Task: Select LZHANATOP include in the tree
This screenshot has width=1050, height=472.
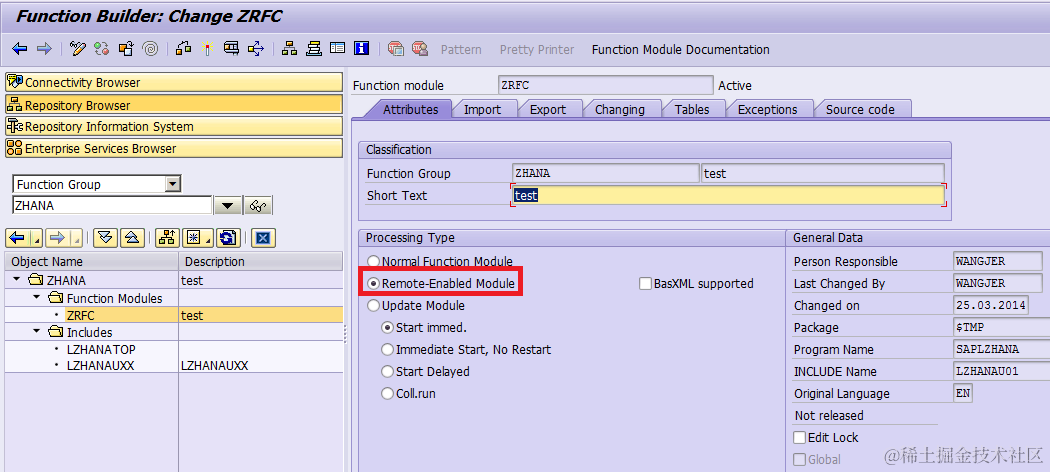Action: coord(101,349)
